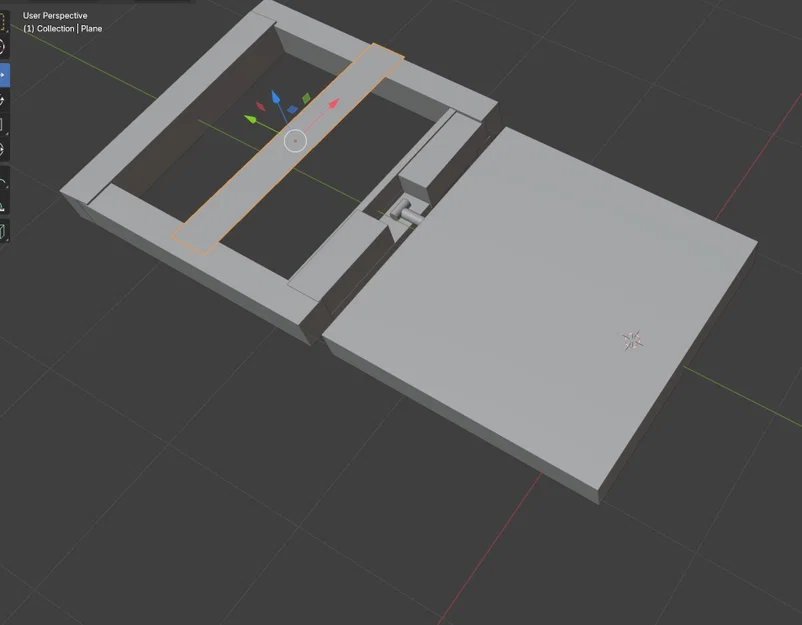Click the blue plane handle of gizmo

pos(292,109)
